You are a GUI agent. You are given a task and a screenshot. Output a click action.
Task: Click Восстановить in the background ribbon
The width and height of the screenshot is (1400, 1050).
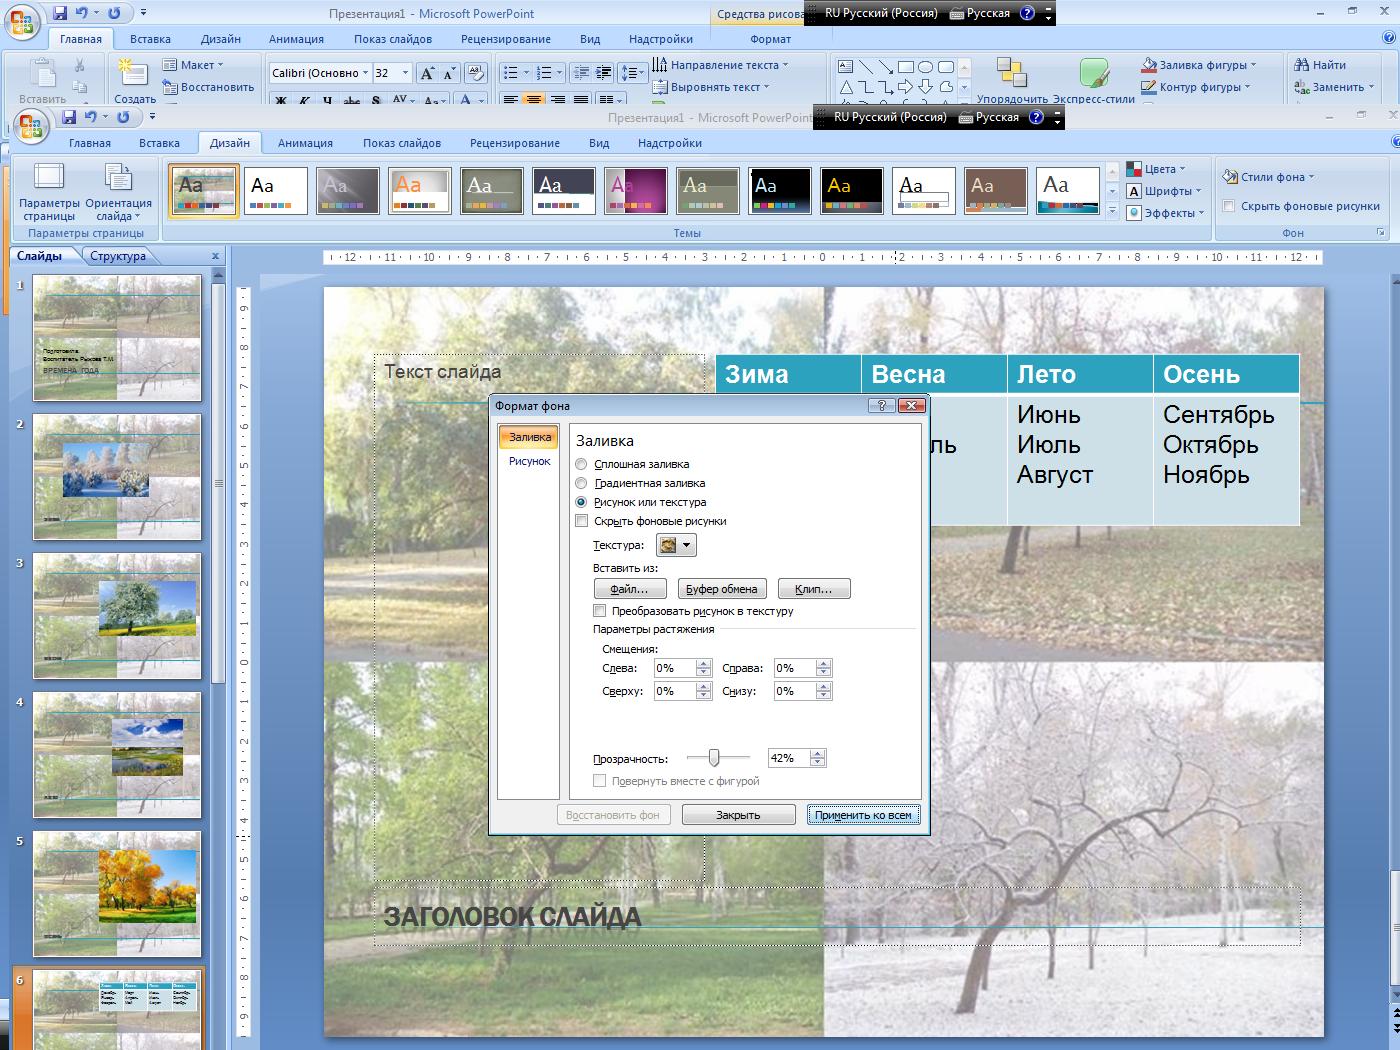point(209,87)
